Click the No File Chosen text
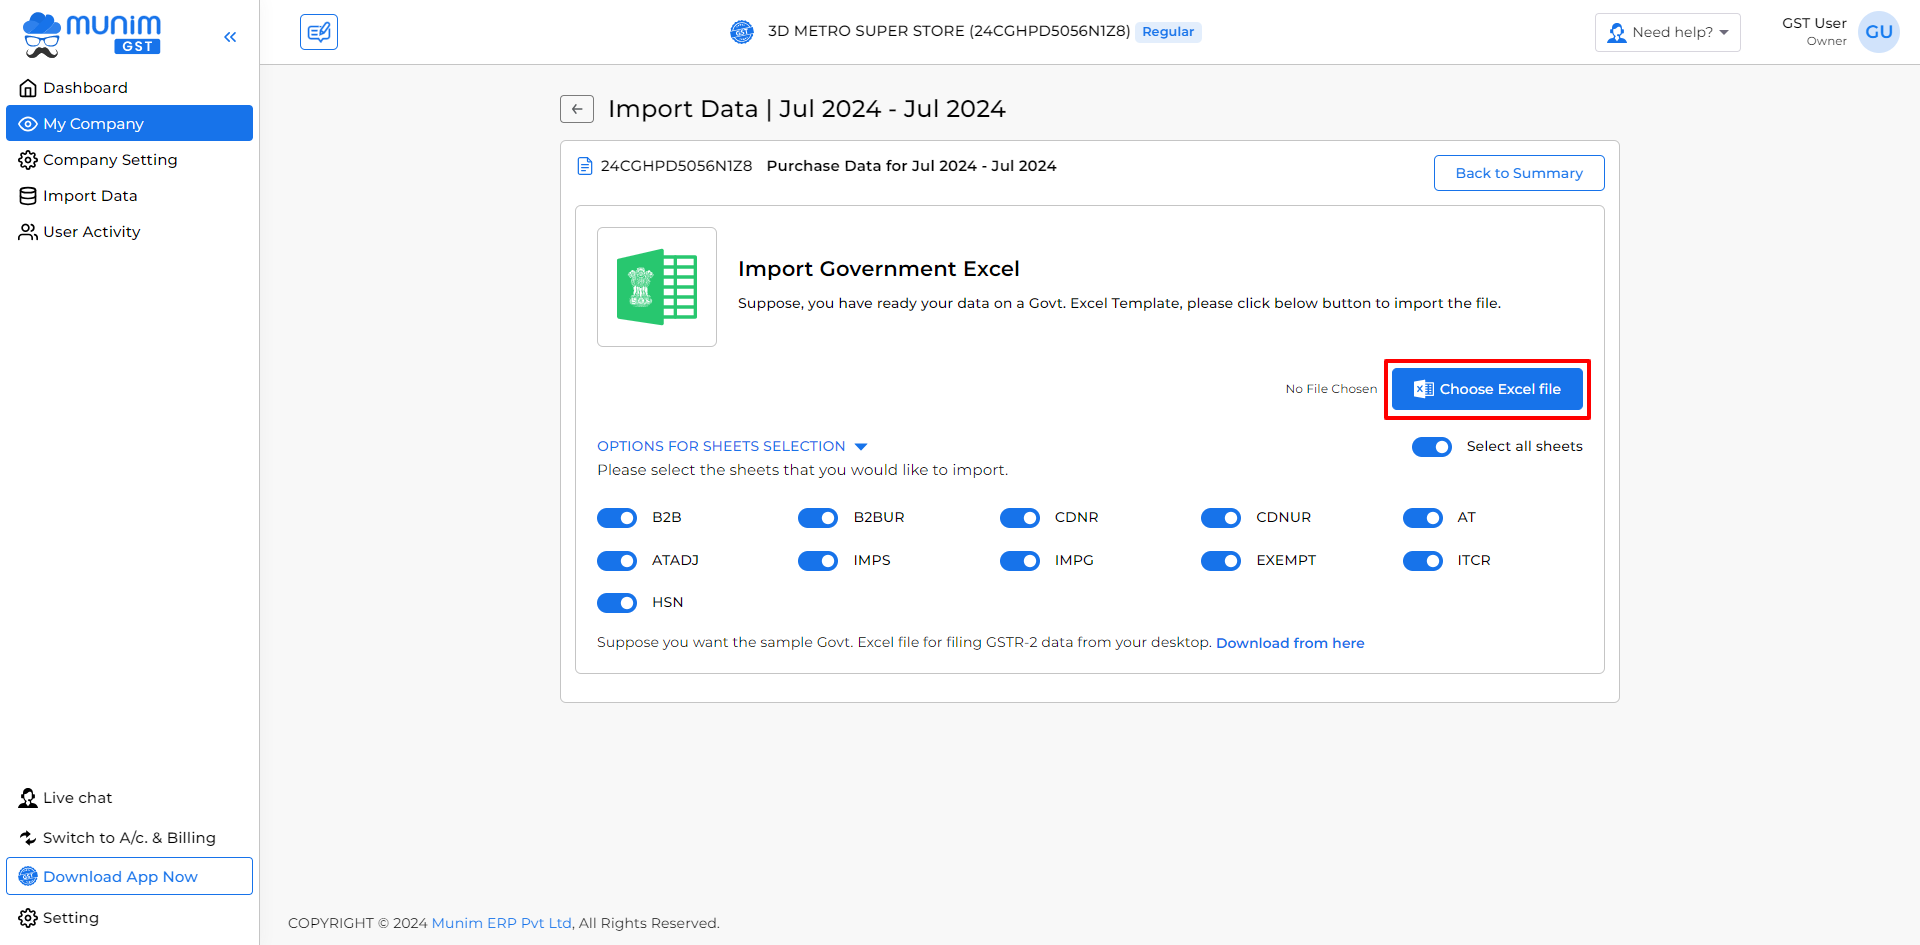This screenshot has height=945, width=1920. point(1331,389)
